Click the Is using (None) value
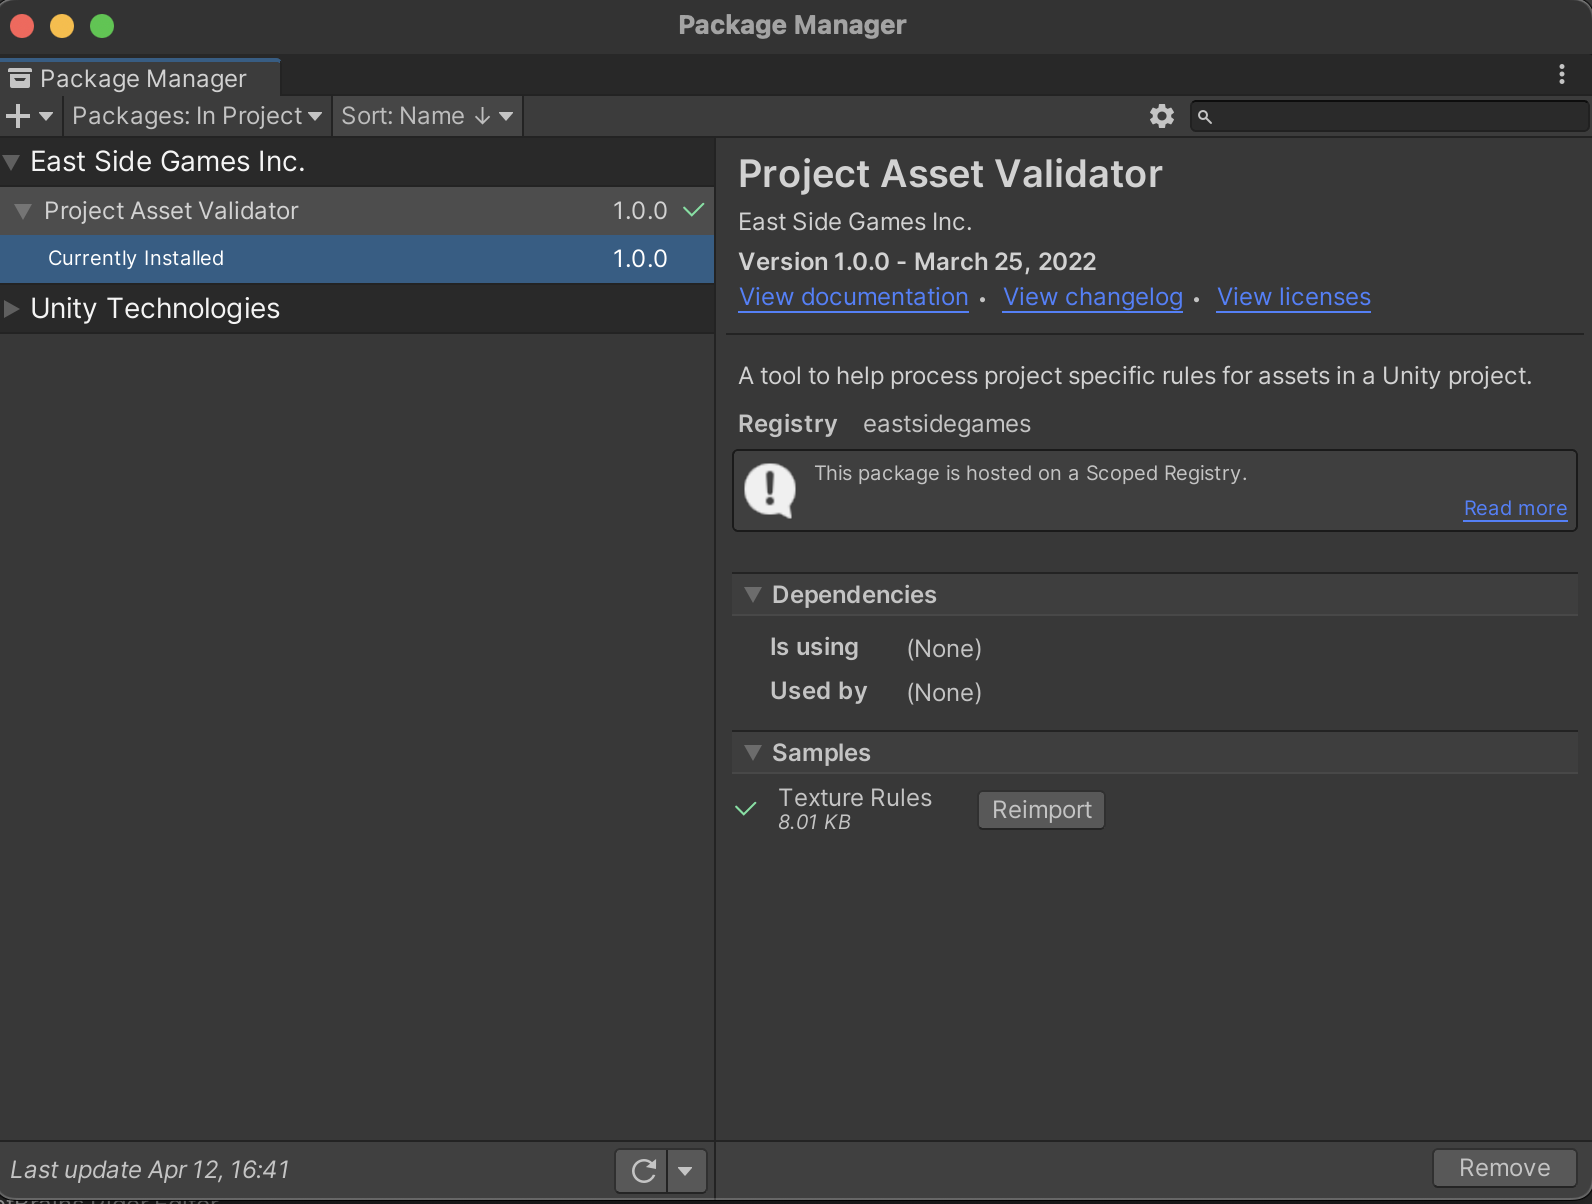The height and width of the screenshot is (1204, 1592). click(944, 649)
